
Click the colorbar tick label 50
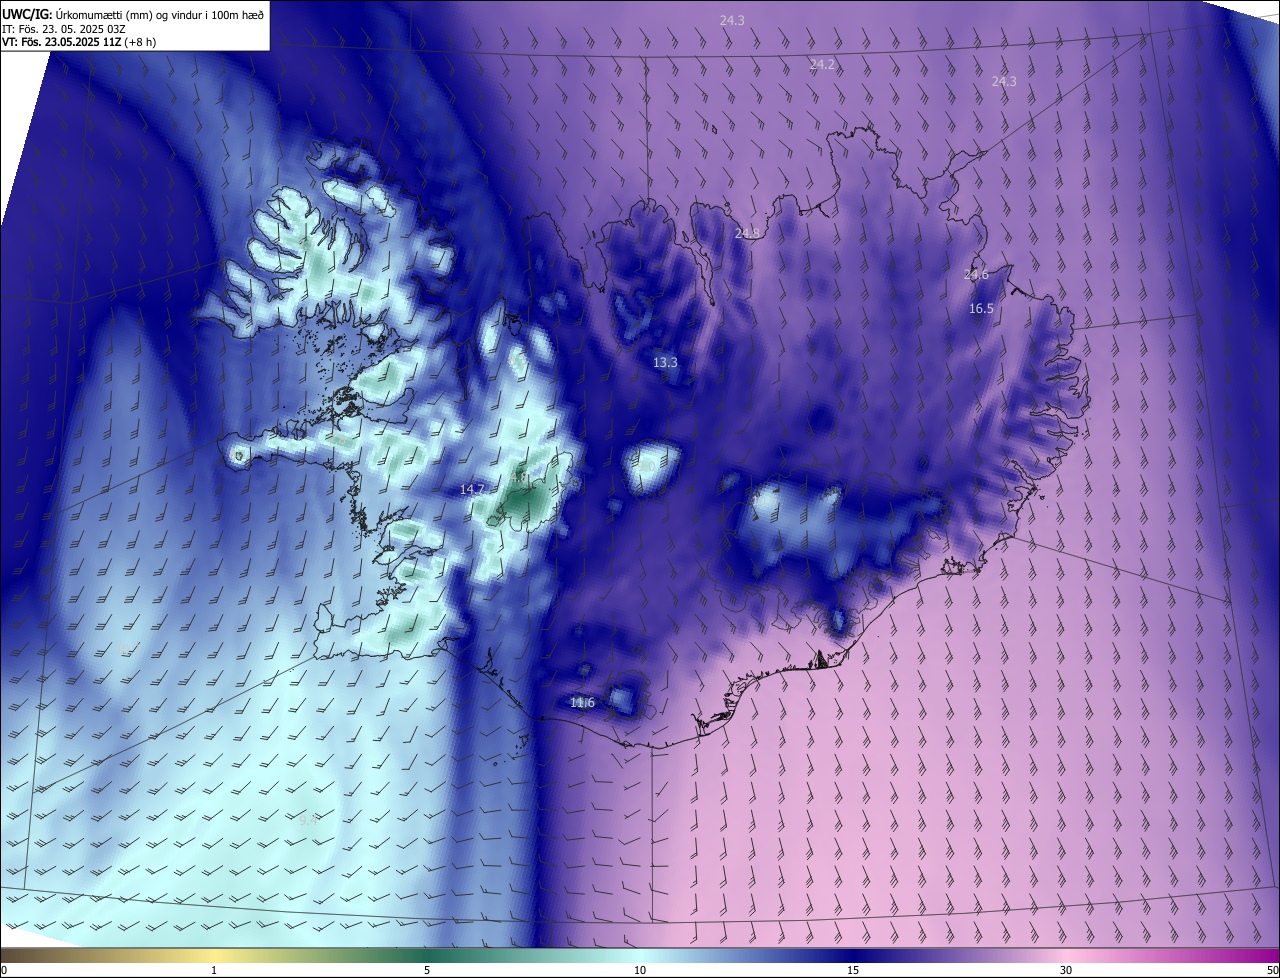click(1272, 970)
